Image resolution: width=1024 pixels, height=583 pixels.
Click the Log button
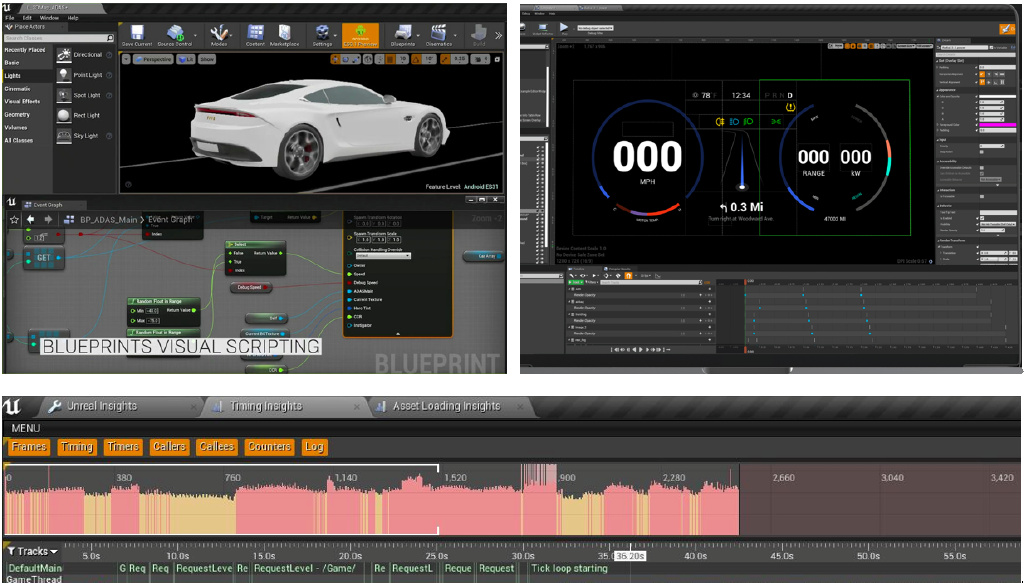click(x=314, y=447)
